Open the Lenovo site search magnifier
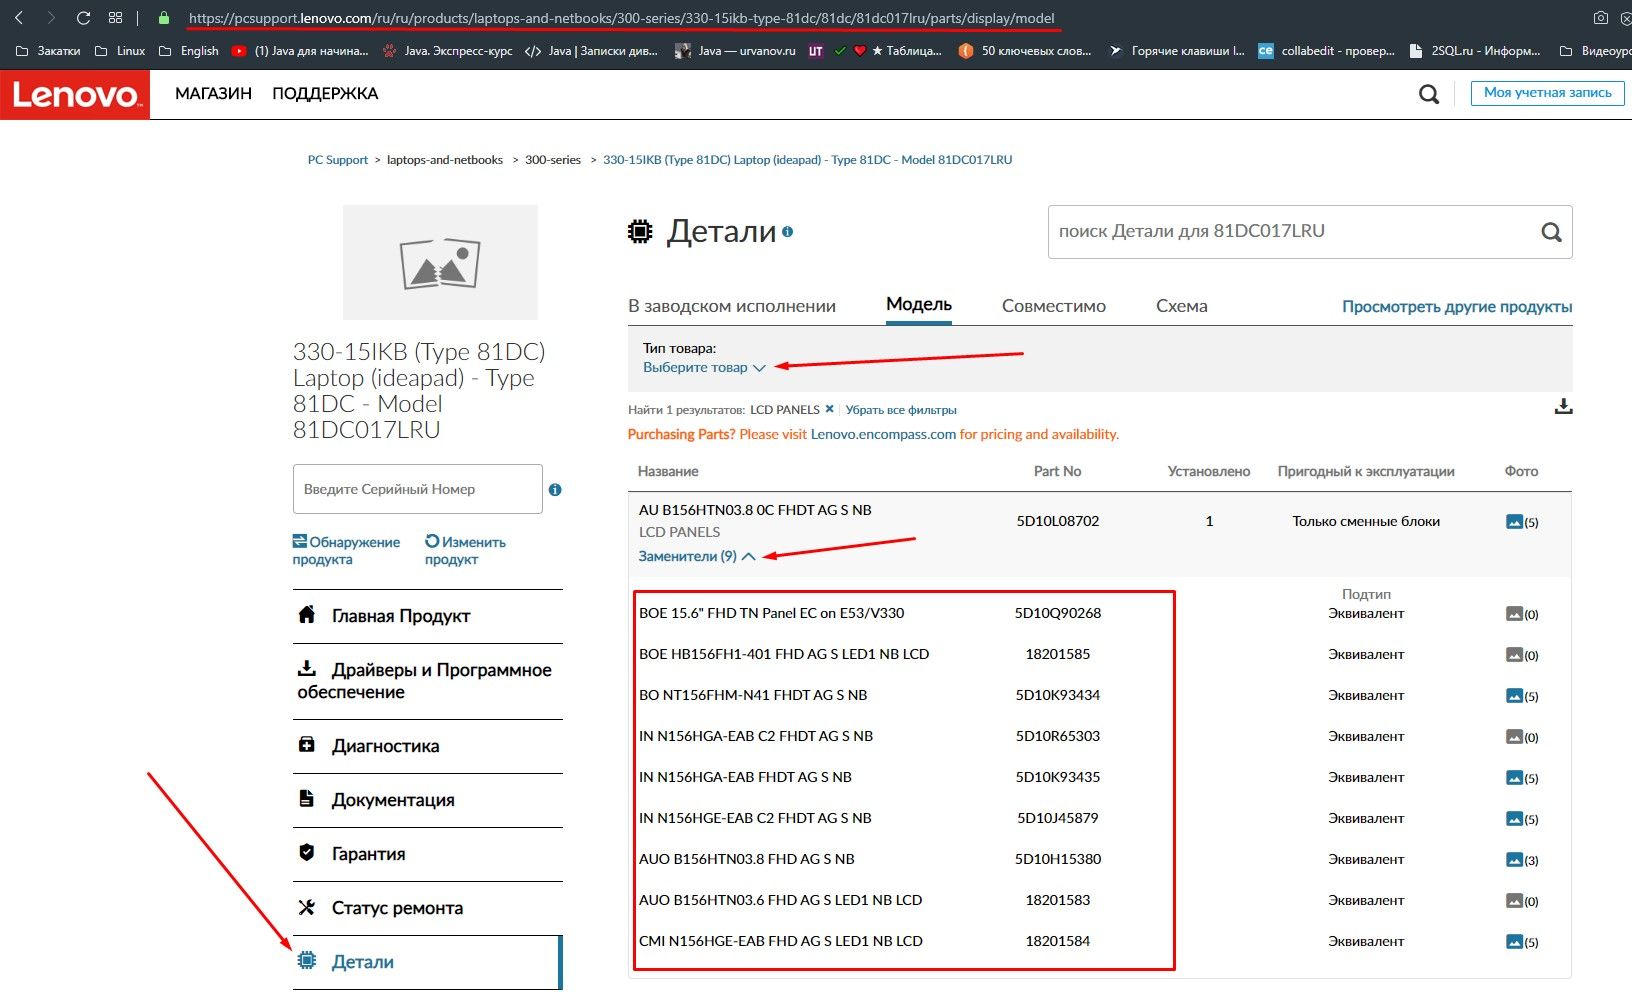 click(1429, 94)
